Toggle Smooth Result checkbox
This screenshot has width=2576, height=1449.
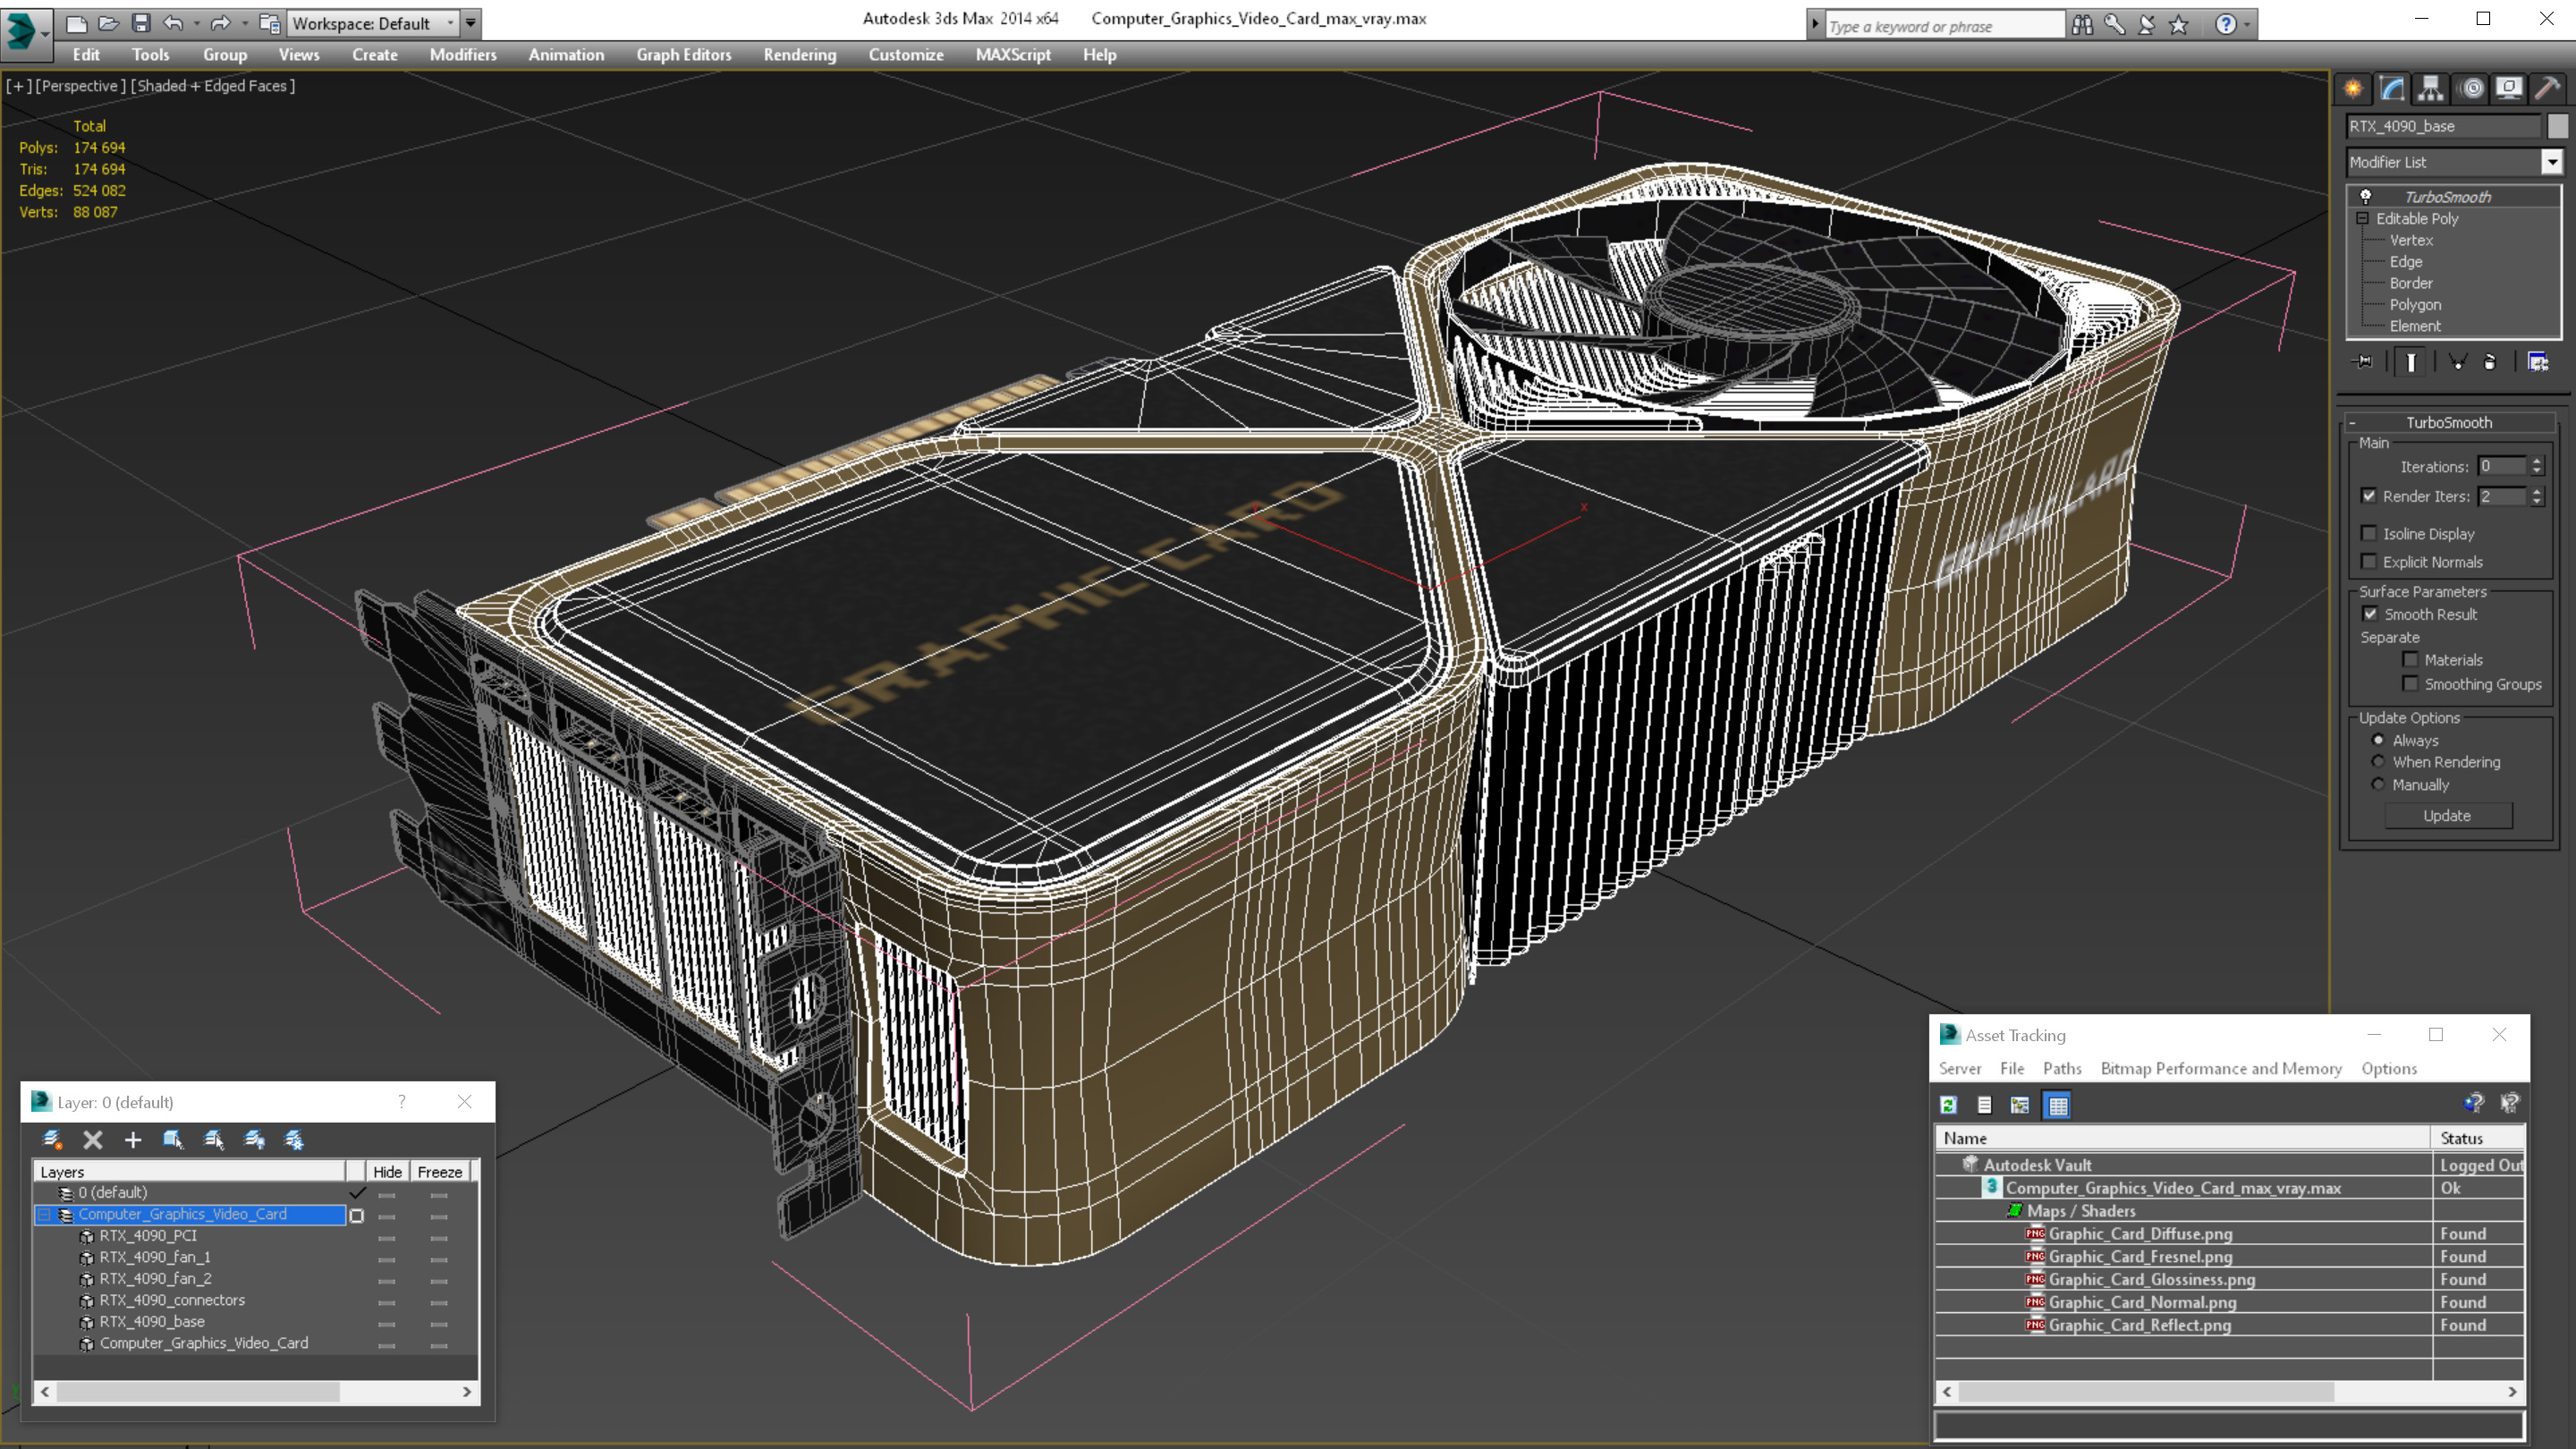pos(2370,614)
